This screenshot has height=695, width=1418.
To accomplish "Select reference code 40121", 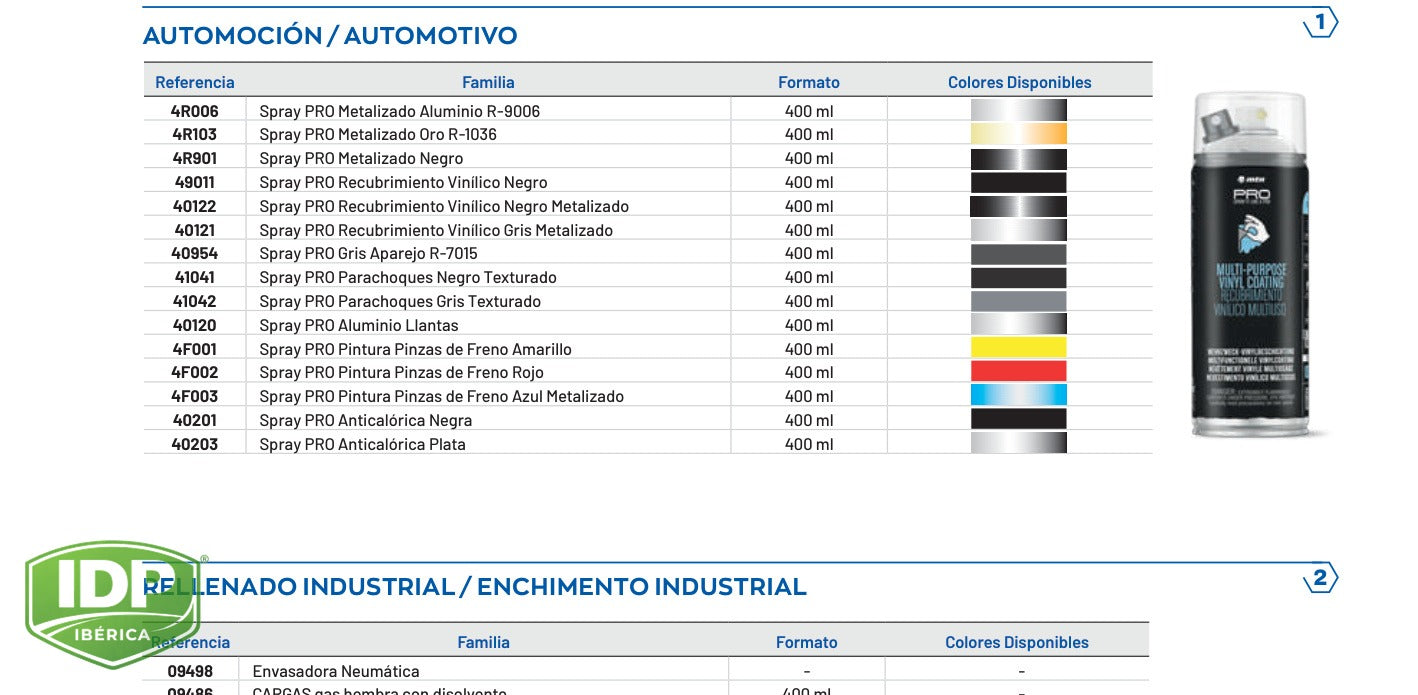I will (195, 230).
